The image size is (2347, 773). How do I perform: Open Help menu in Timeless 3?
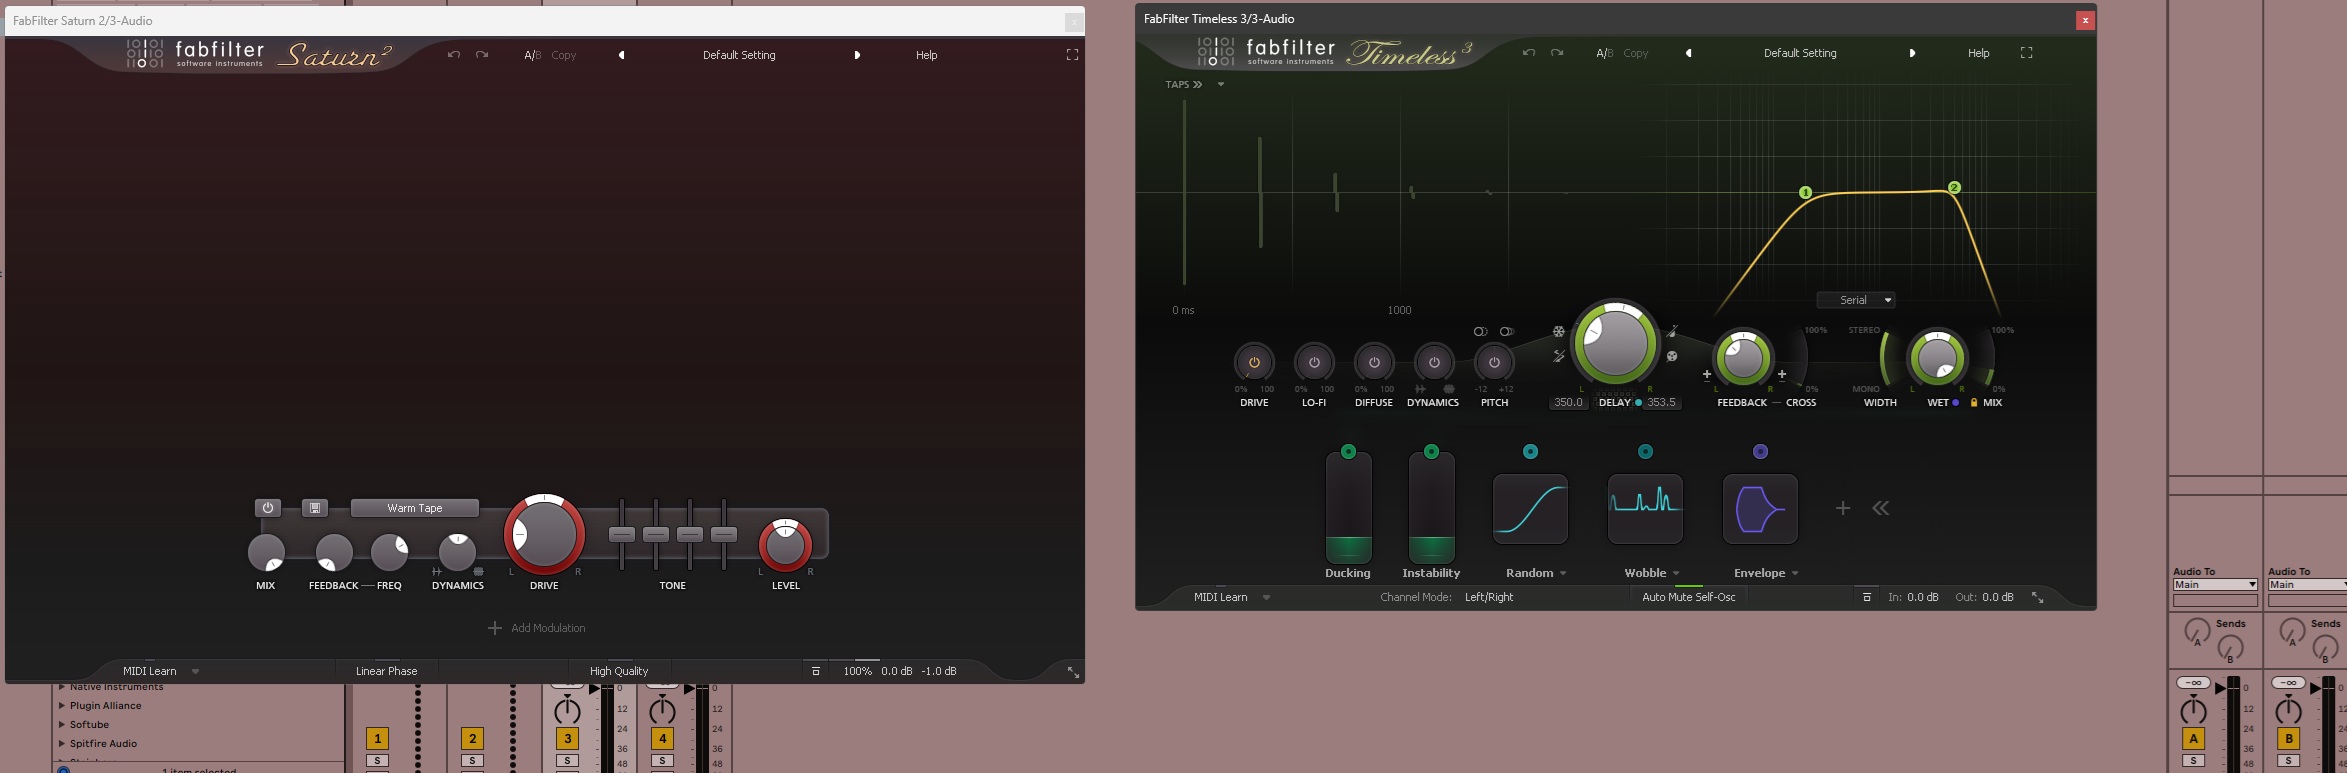[x=1979, y=53]
